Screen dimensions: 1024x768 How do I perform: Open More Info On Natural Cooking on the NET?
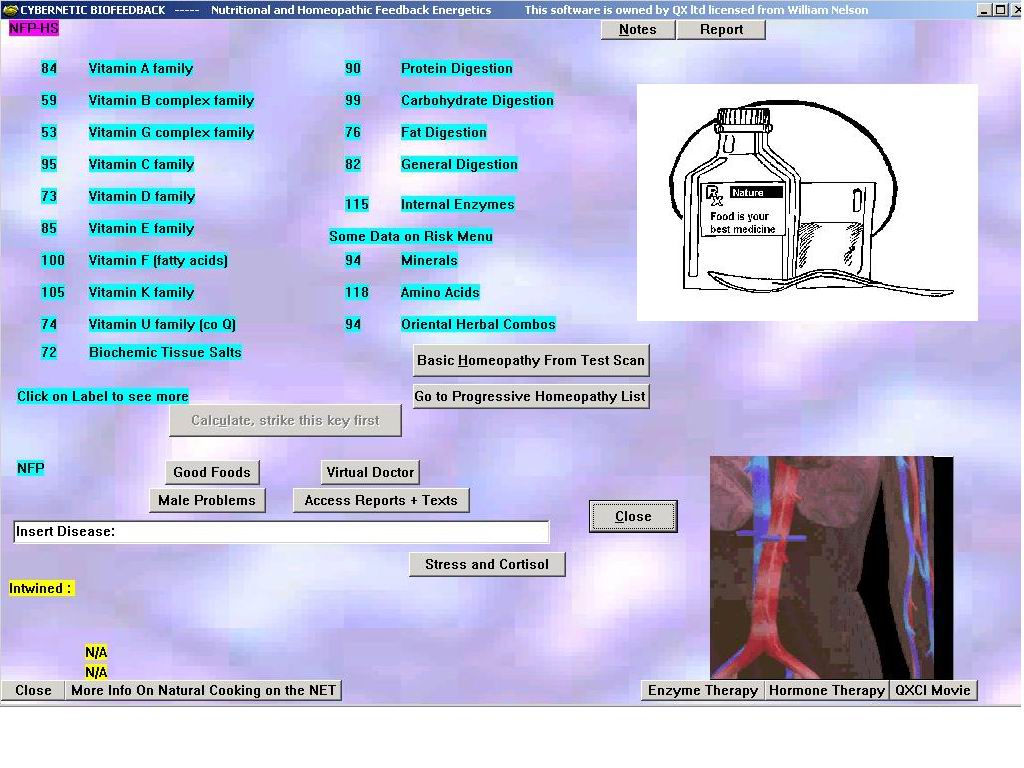pos(203,690)
